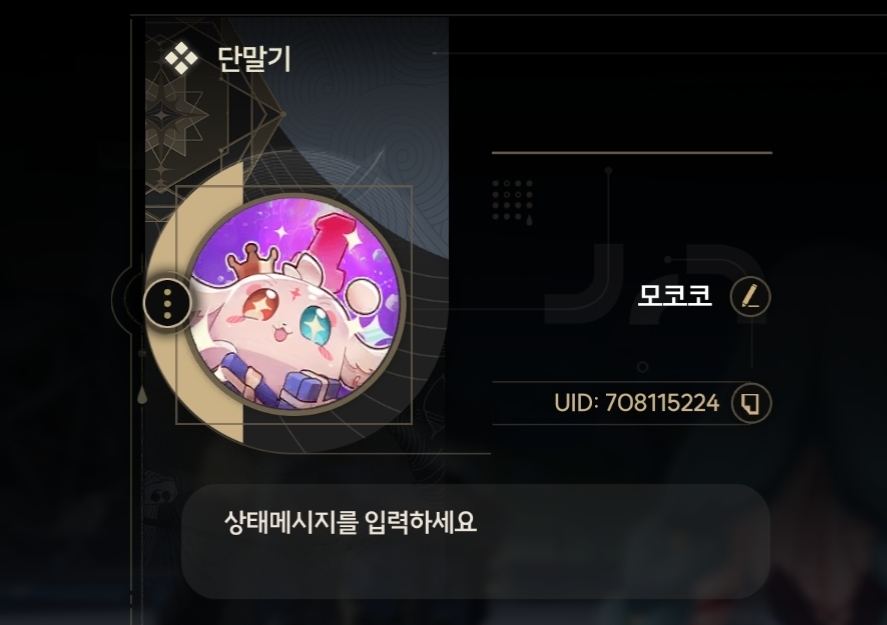Click the dotted grid ornament above the nickname
Screen dimensions: 887x625
pos(513,200)
